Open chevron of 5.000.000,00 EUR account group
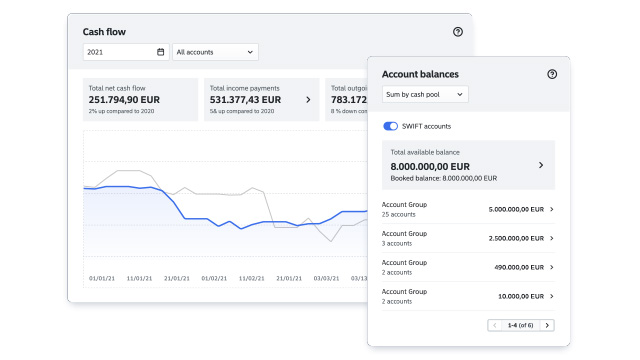 coord(552,209)
